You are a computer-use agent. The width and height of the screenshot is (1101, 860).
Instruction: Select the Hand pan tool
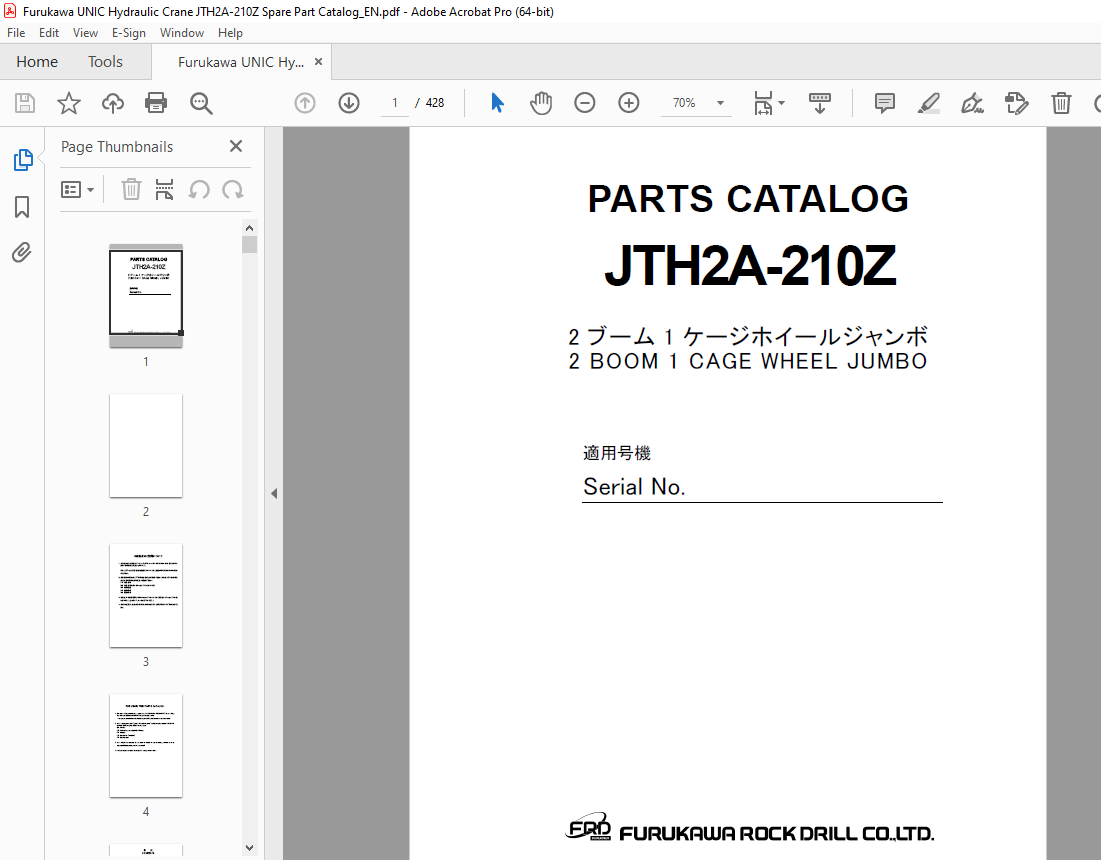(x=541, y=103)
